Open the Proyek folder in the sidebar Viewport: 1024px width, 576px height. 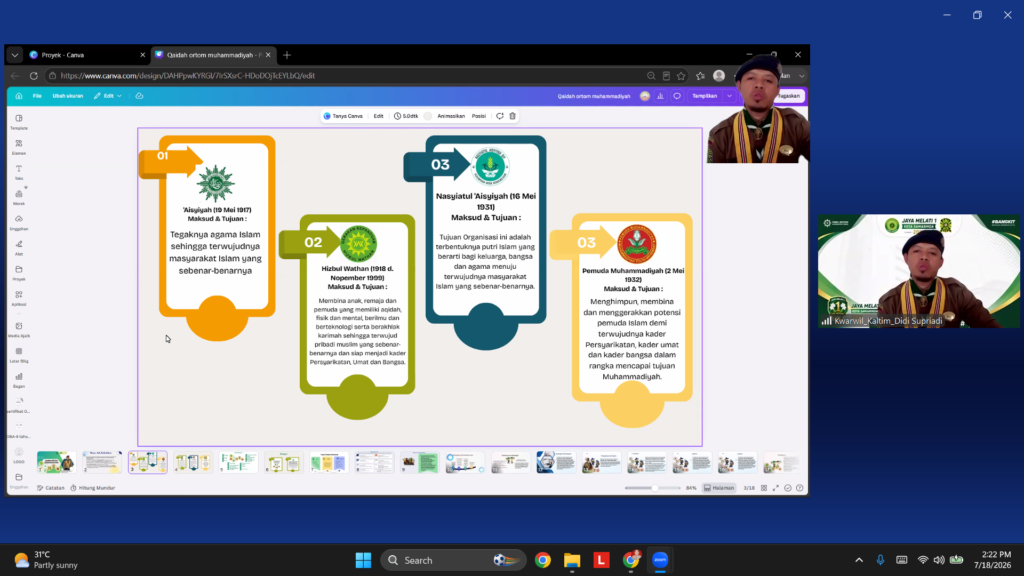19,273
